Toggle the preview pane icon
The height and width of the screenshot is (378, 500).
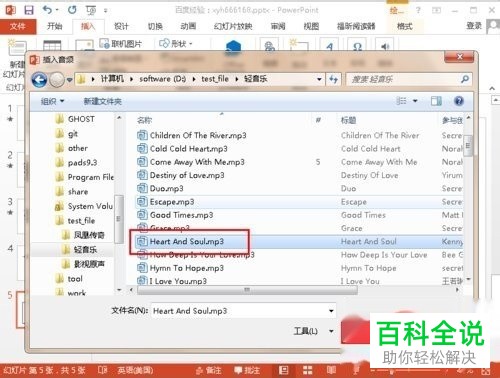pos(436,101)
